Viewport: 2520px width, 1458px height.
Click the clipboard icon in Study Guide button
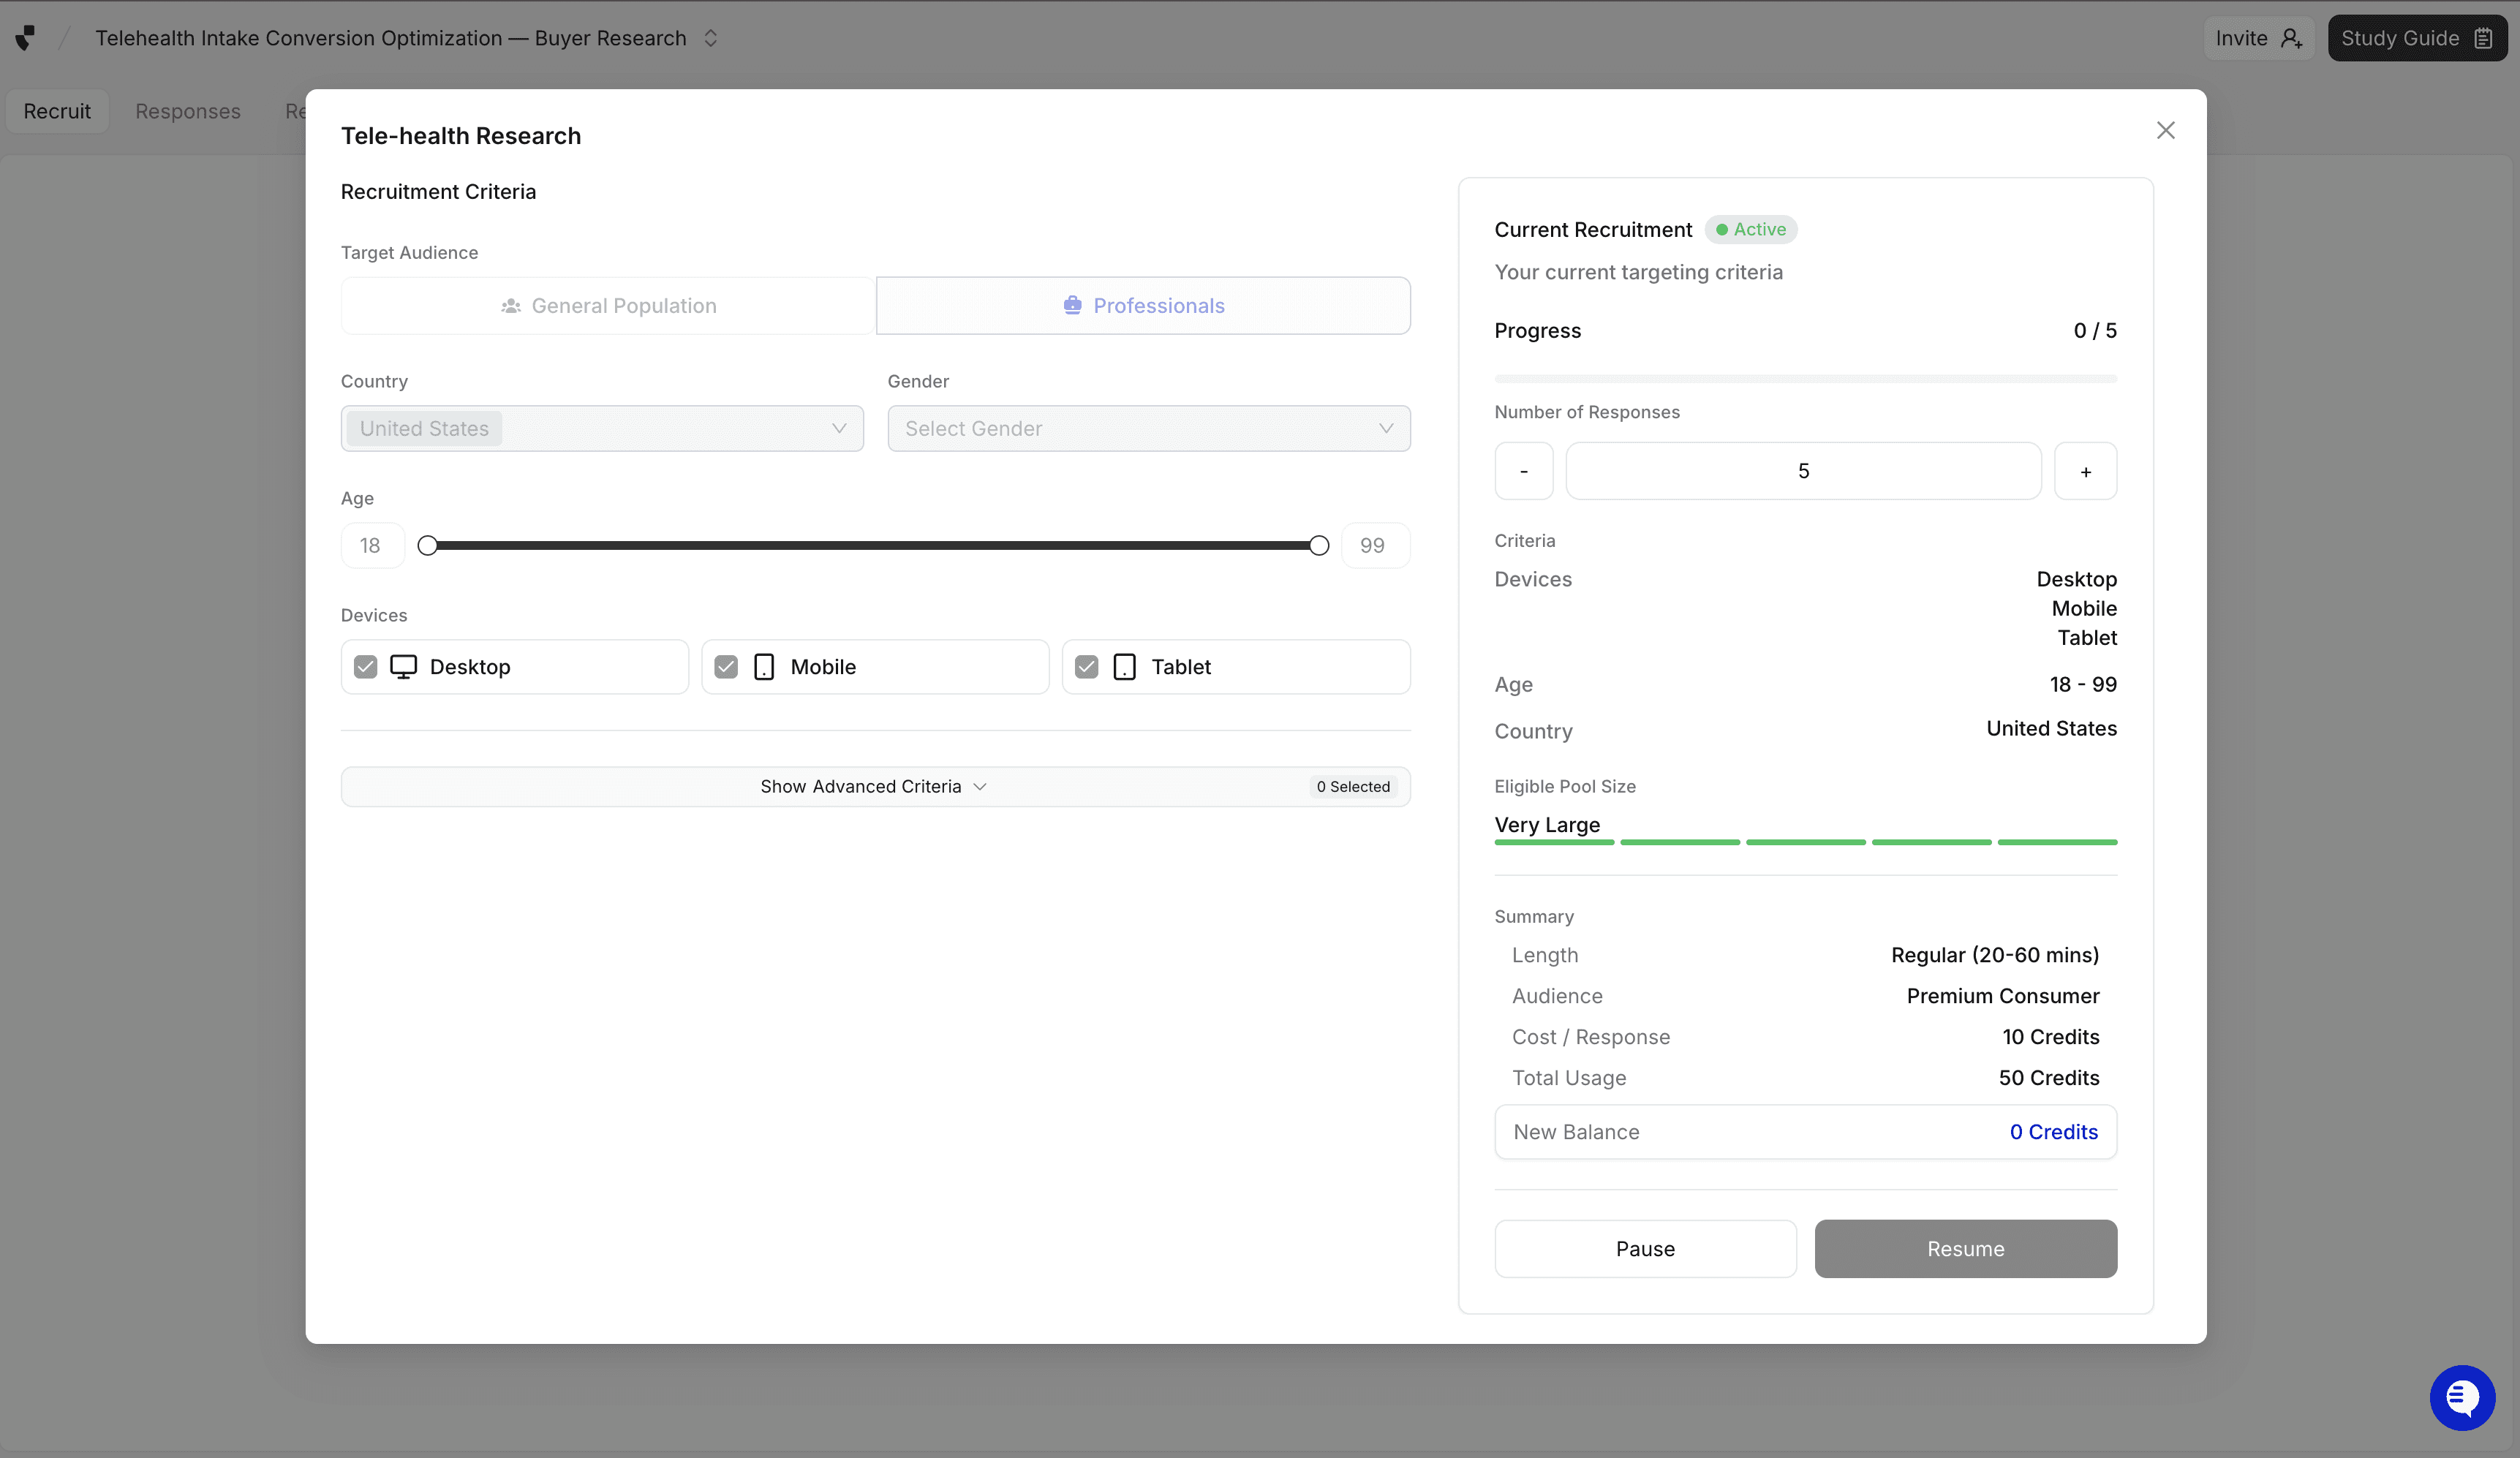(2483, 38)
